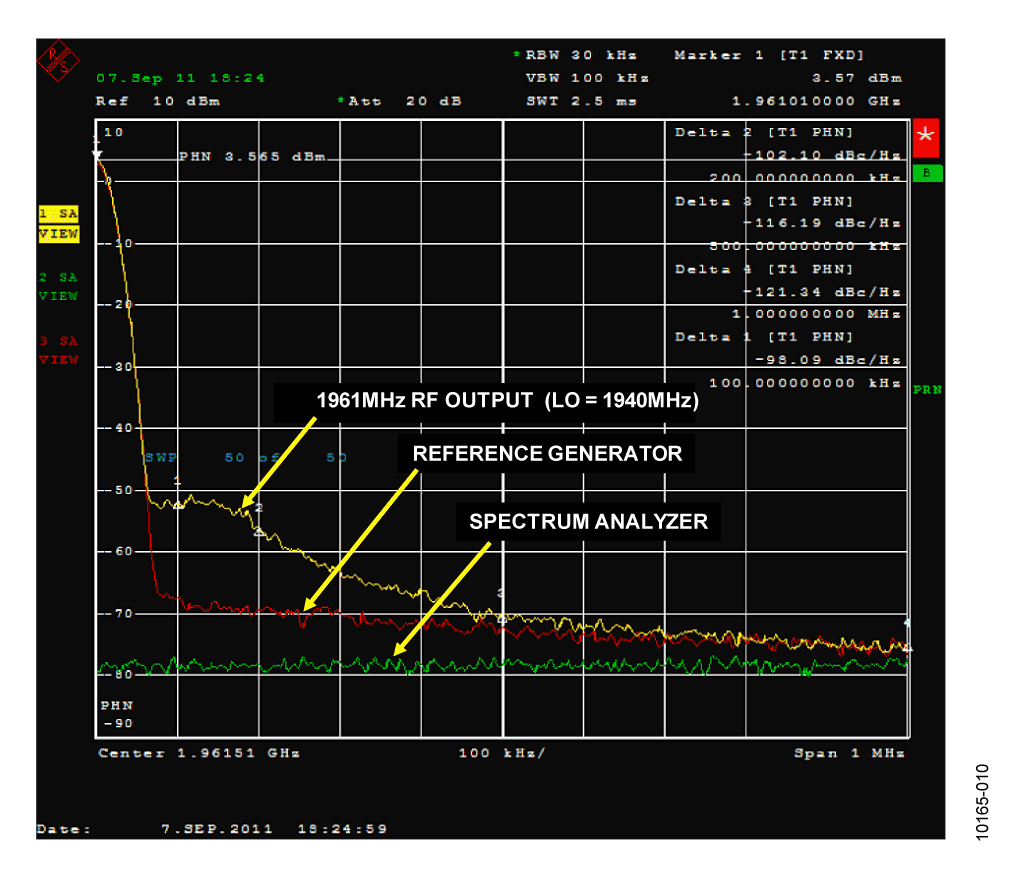
Task: Select the yellow 1 SA VIEW trace label
Action: (x=59, y=224)
